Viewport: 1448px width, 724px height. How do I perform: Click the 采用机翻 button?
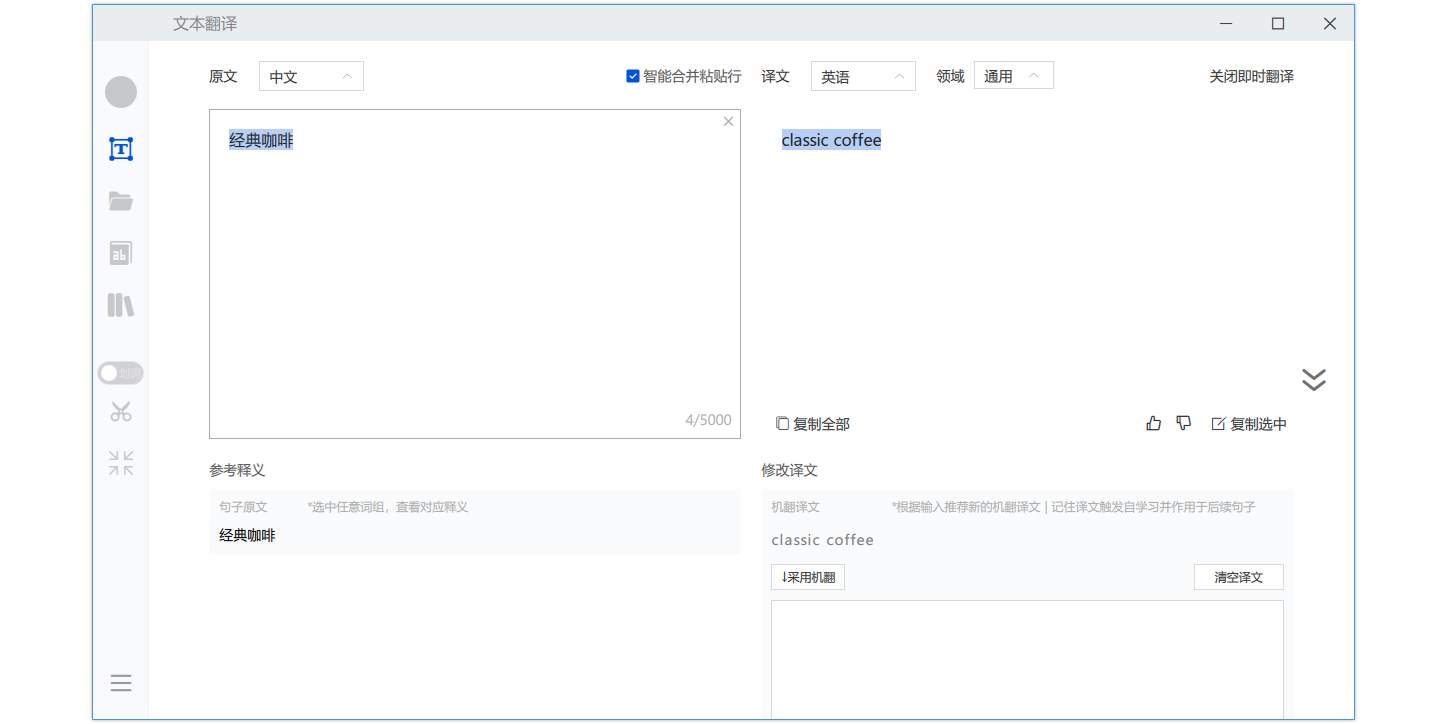(808, 577)
